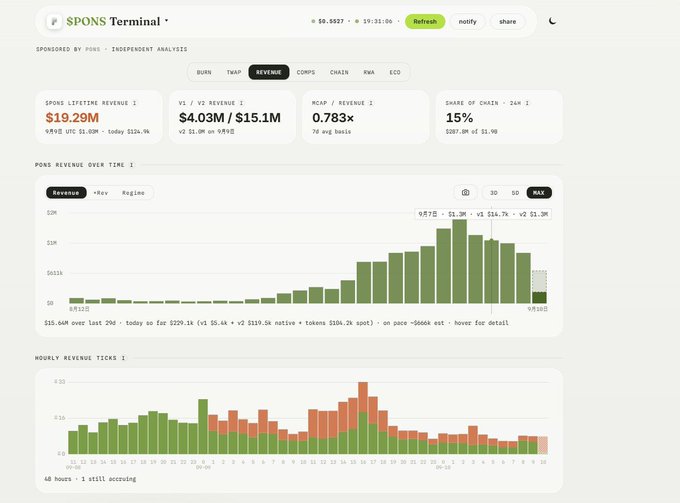Image resolution: width=680 pixels, height=503 pixels.
Task: Click the 15% share of chain value
Action: click(459, 118)
